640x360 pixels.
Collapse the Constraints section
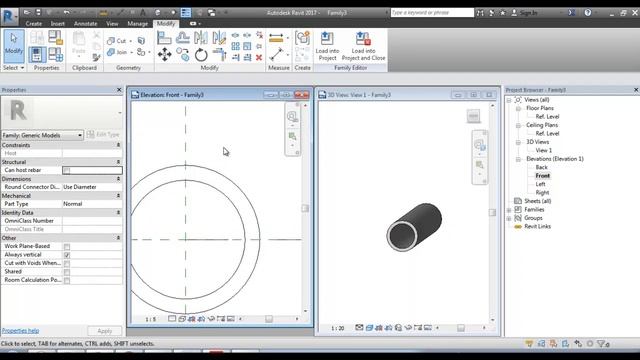tap(118, 145)
